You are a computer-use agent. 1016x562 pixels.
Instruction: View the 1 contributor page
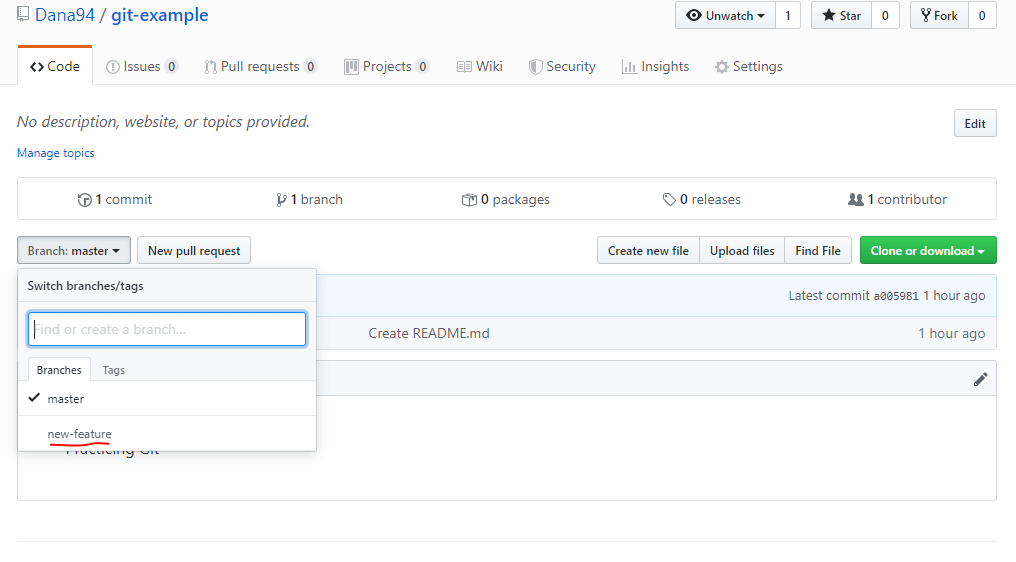(897, 200)
